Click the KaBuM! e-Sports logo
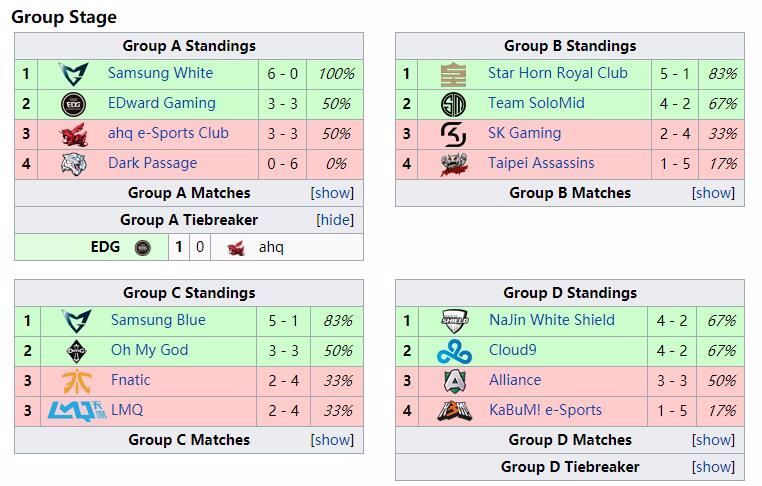762x486 pixels. (x=454, y=411)
